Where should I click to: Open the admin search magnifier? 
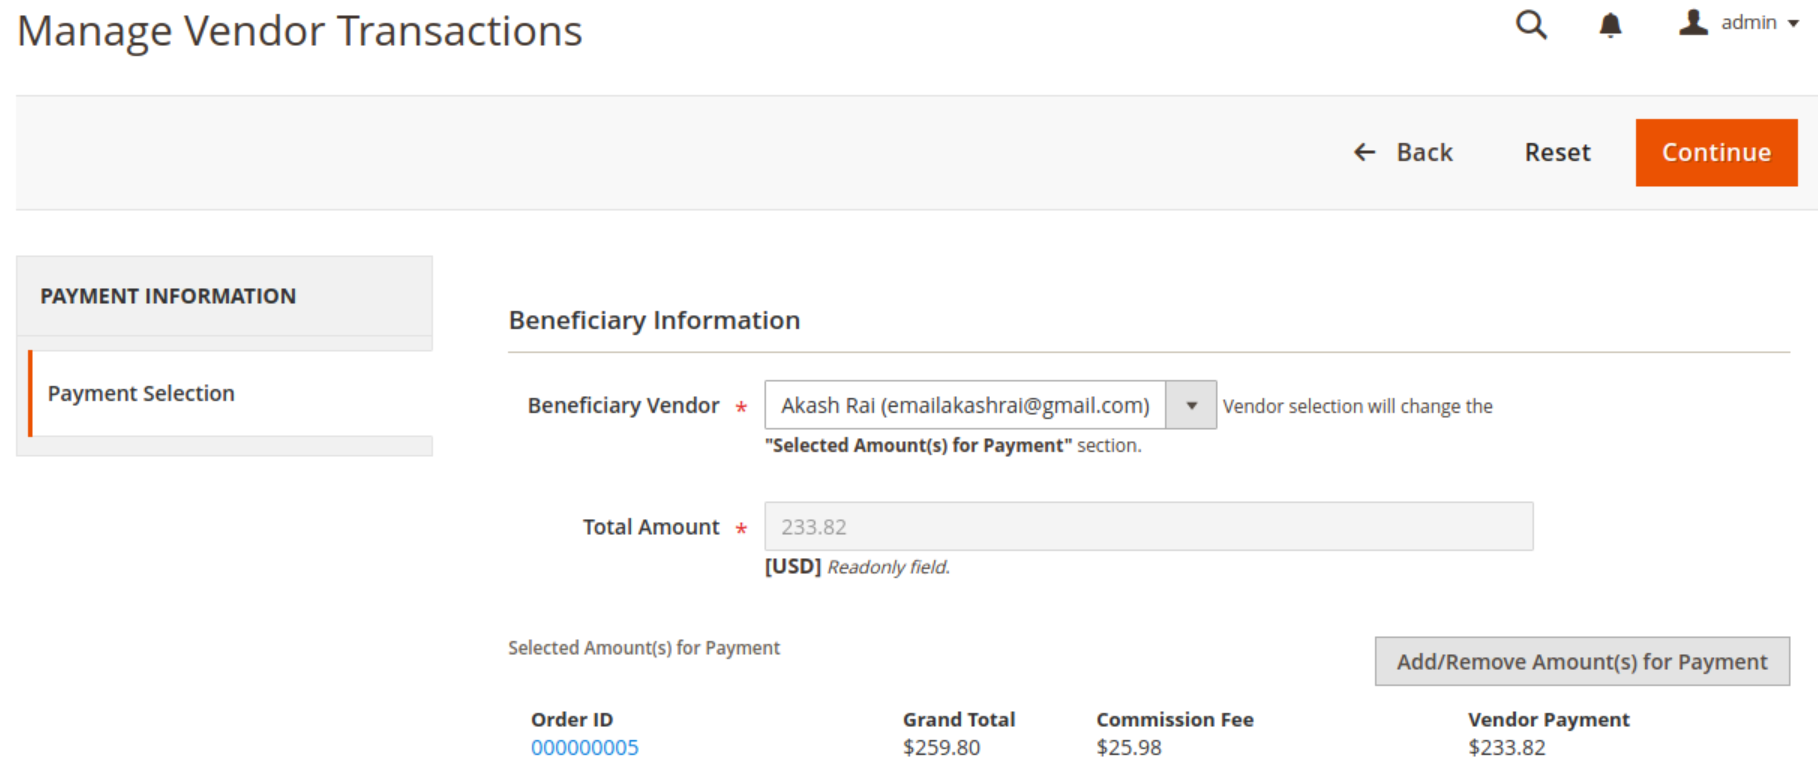coord(1530,25)
